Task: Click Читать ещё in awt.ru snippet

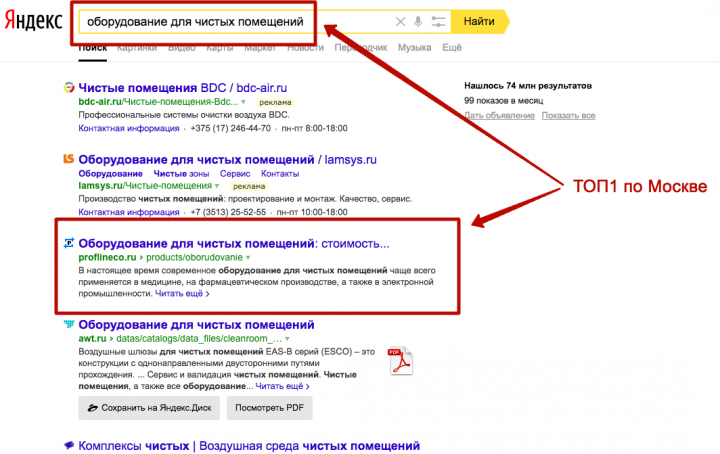Action: coord(282,386)
